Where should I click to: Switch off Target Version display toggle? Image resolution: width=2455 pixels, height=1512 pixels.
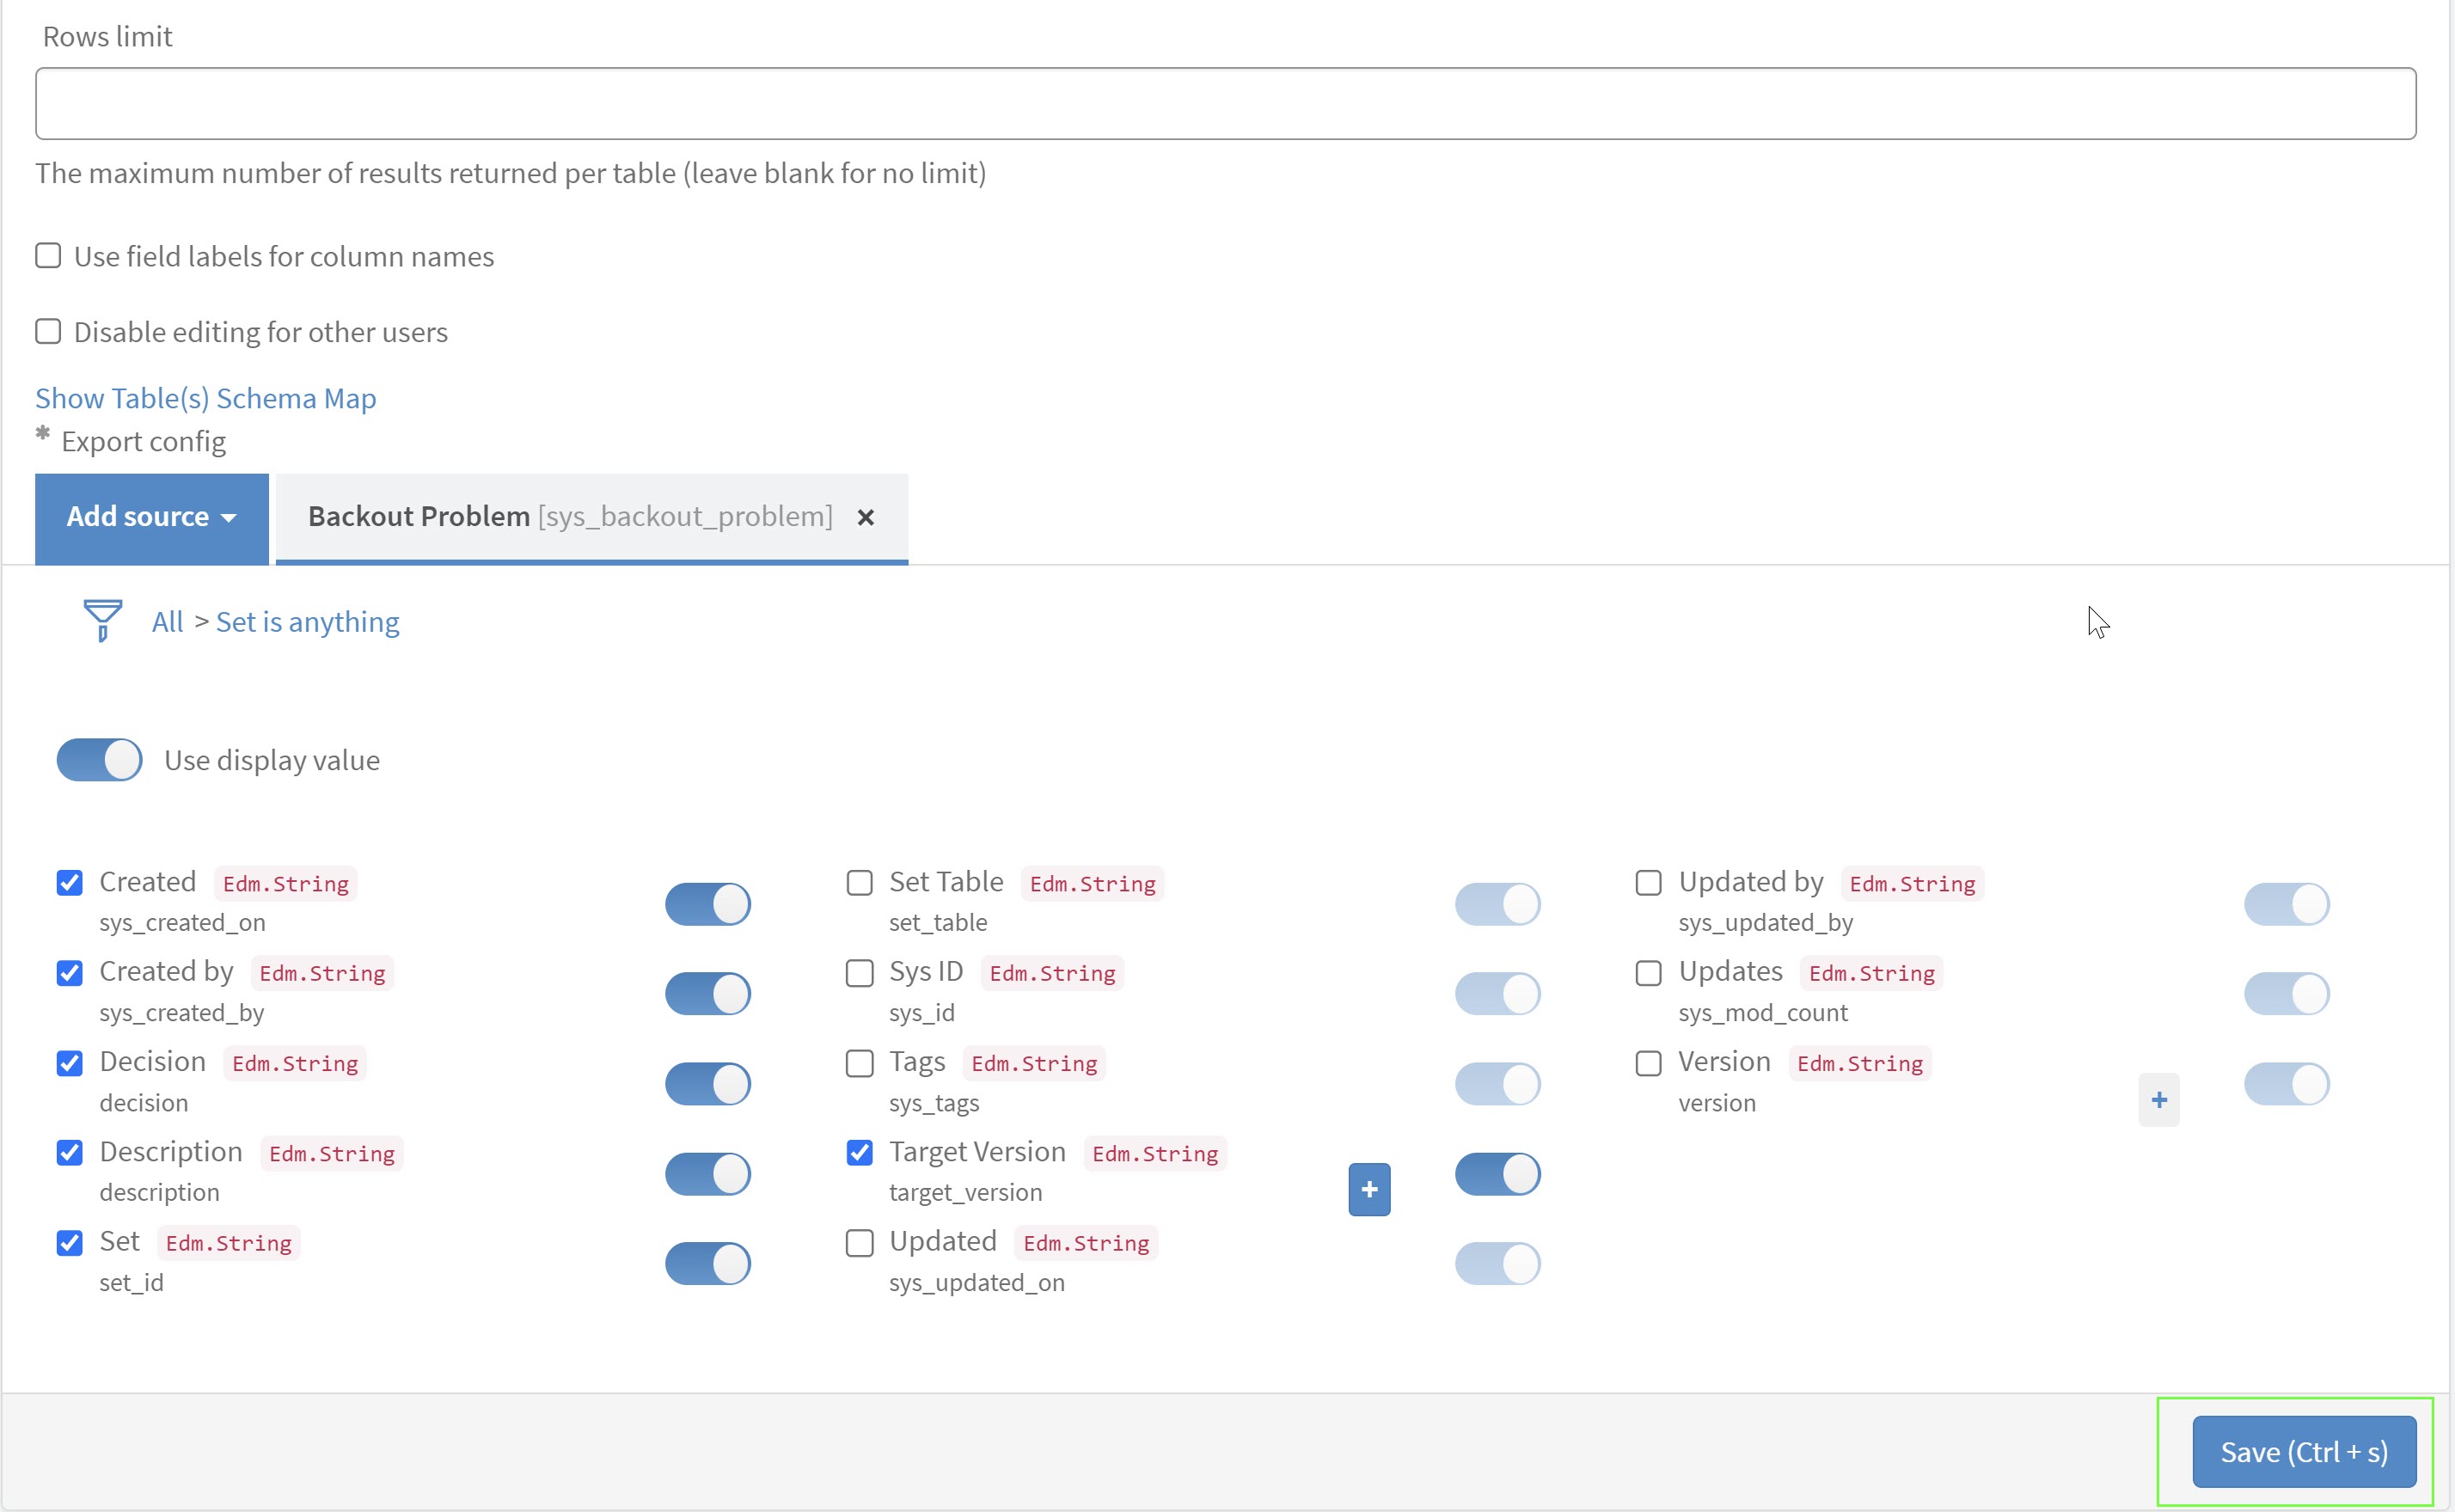point(1497,1174)
